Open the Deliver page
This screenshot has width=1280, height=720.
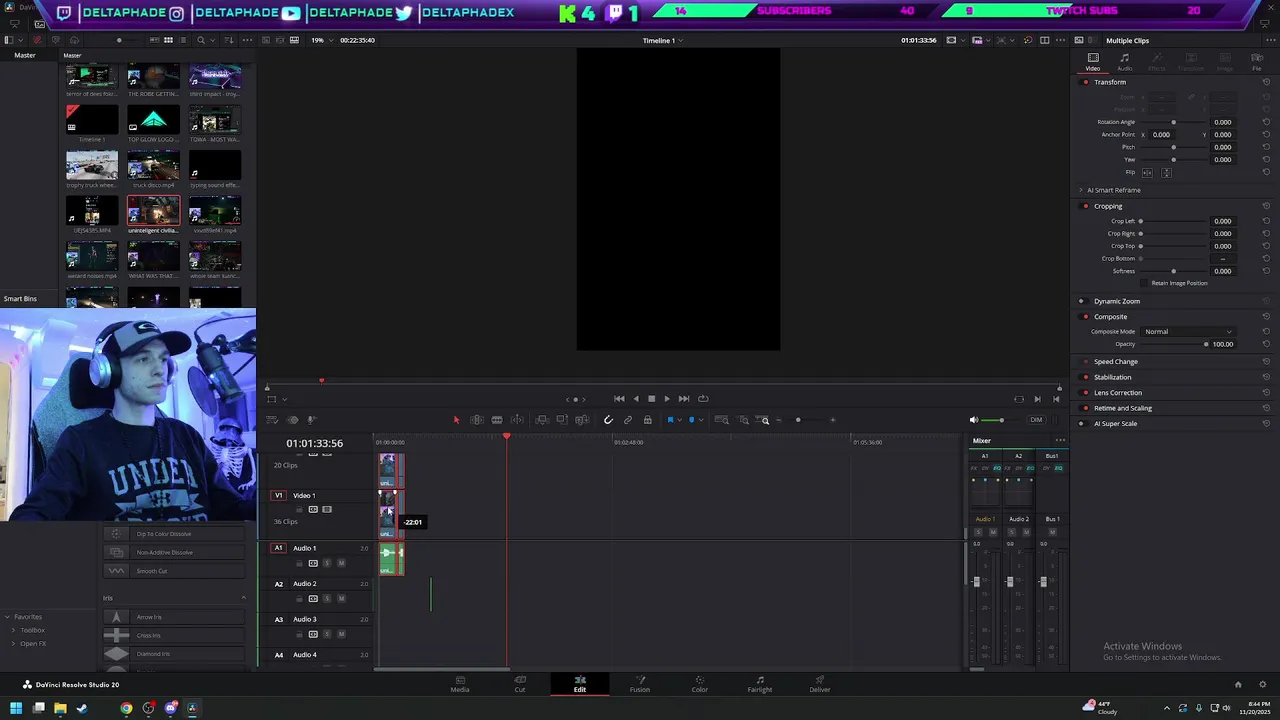(x=820, y=684)
